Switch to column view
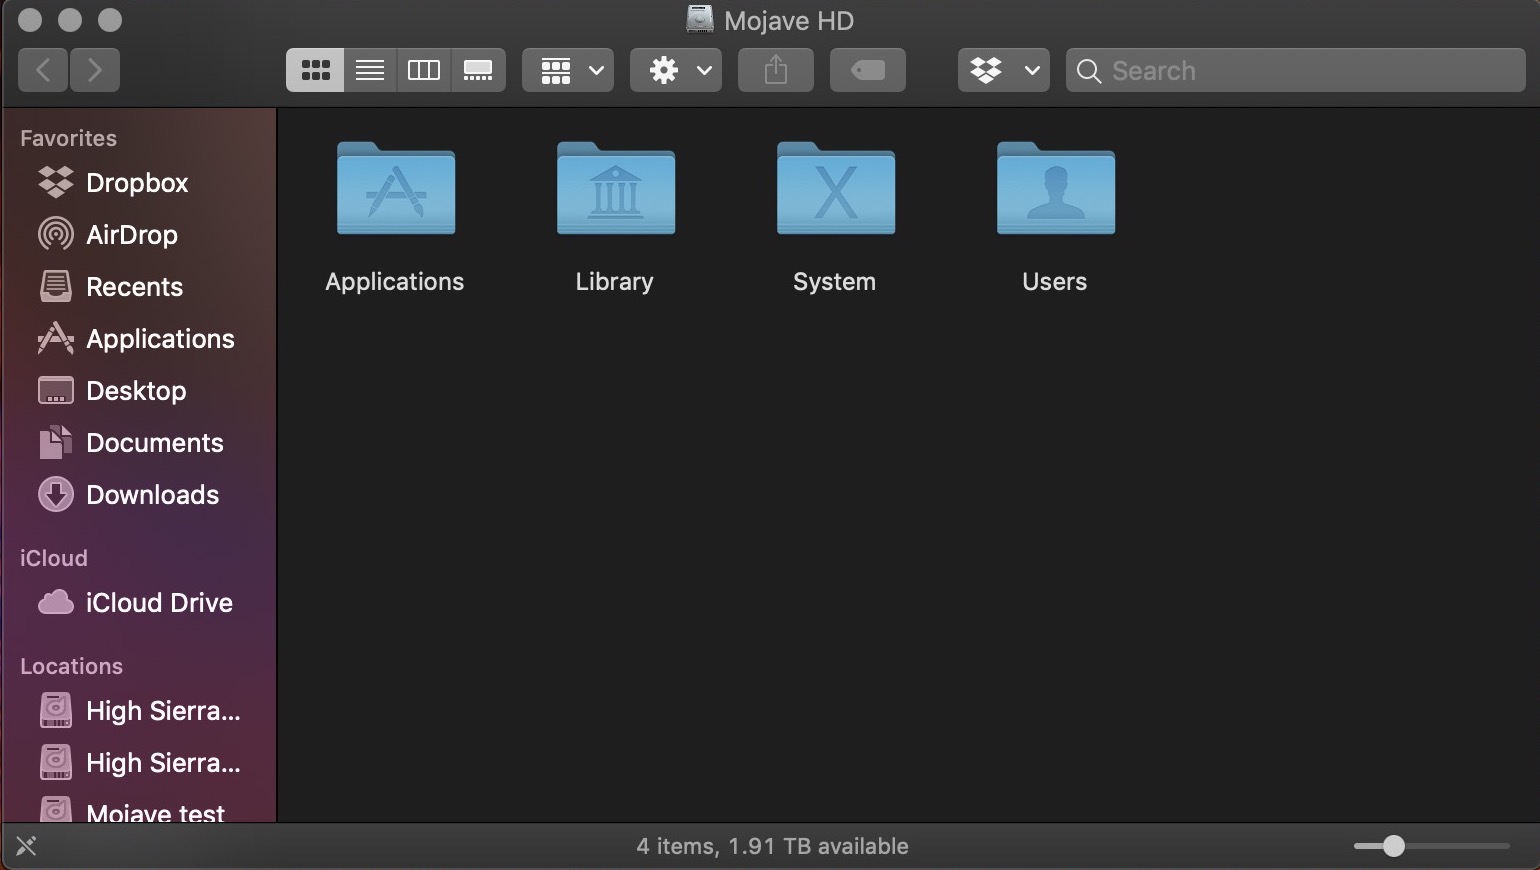 click(x=423, y=70)
